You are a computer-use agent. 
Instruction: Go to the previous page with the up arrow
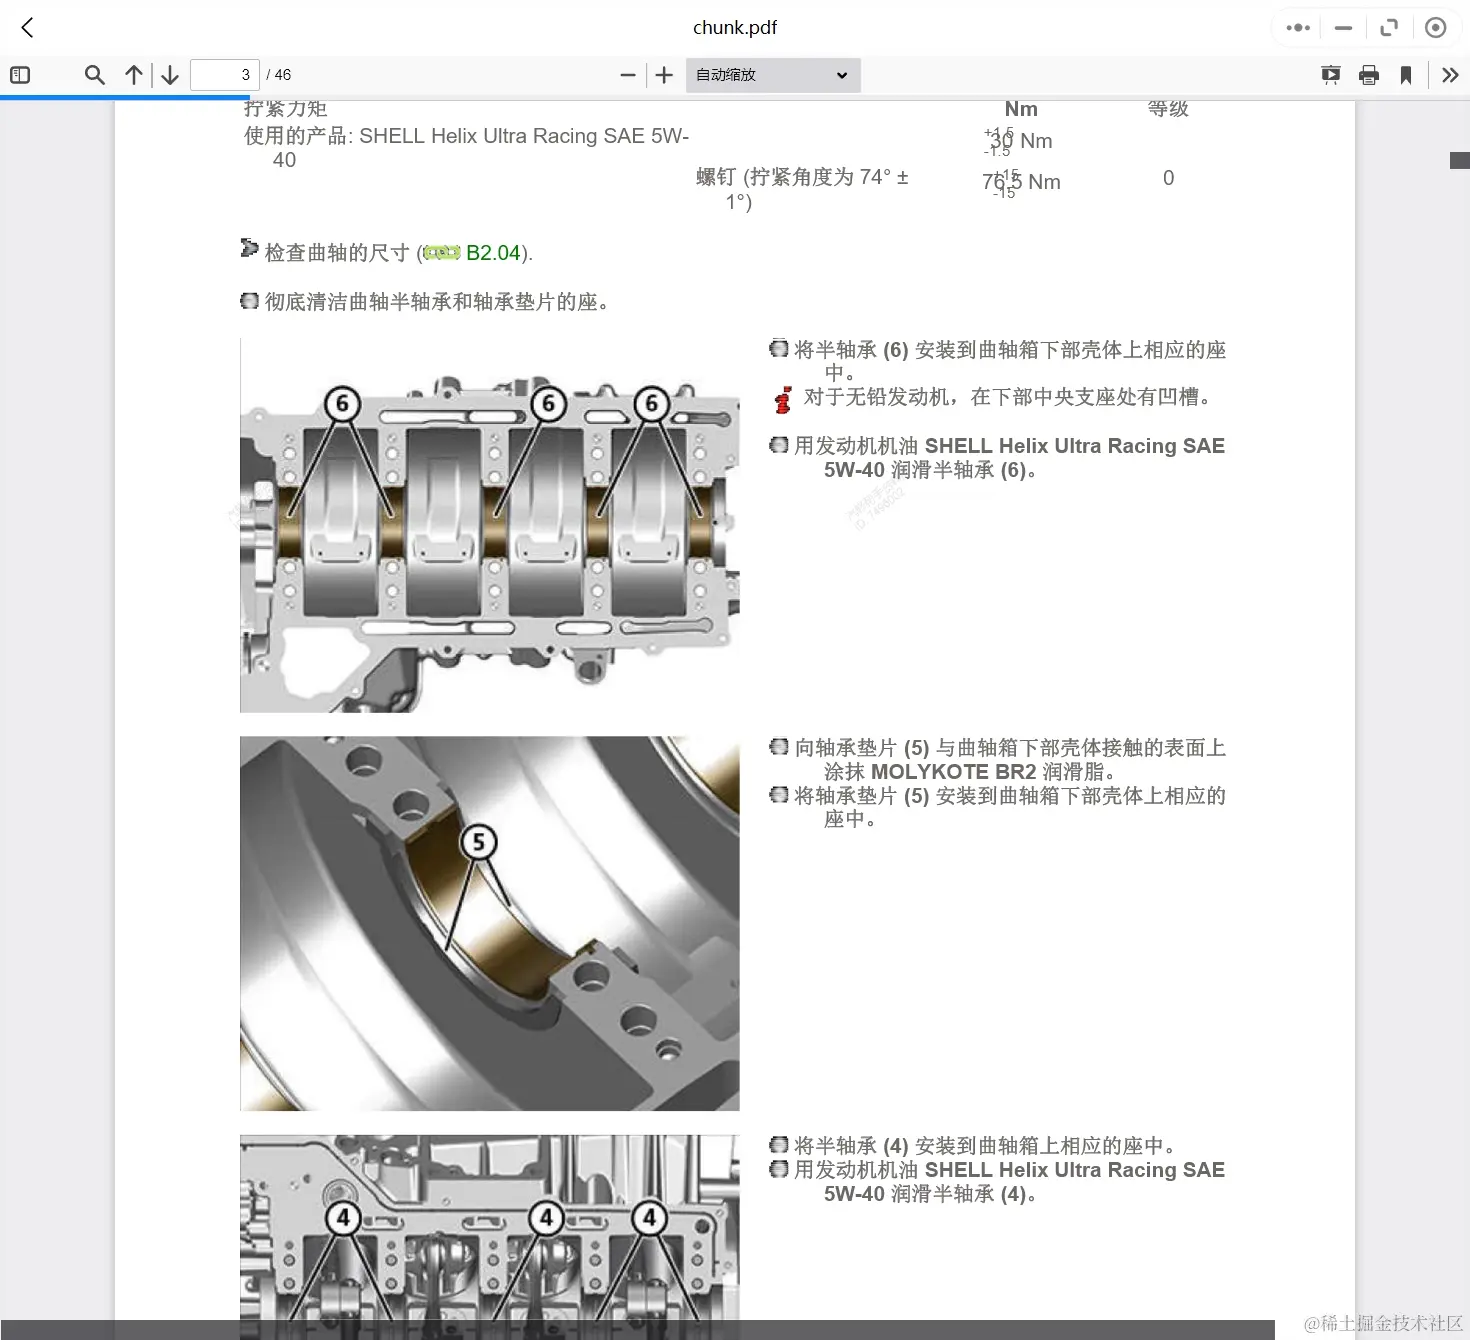[x=133, y=74]
